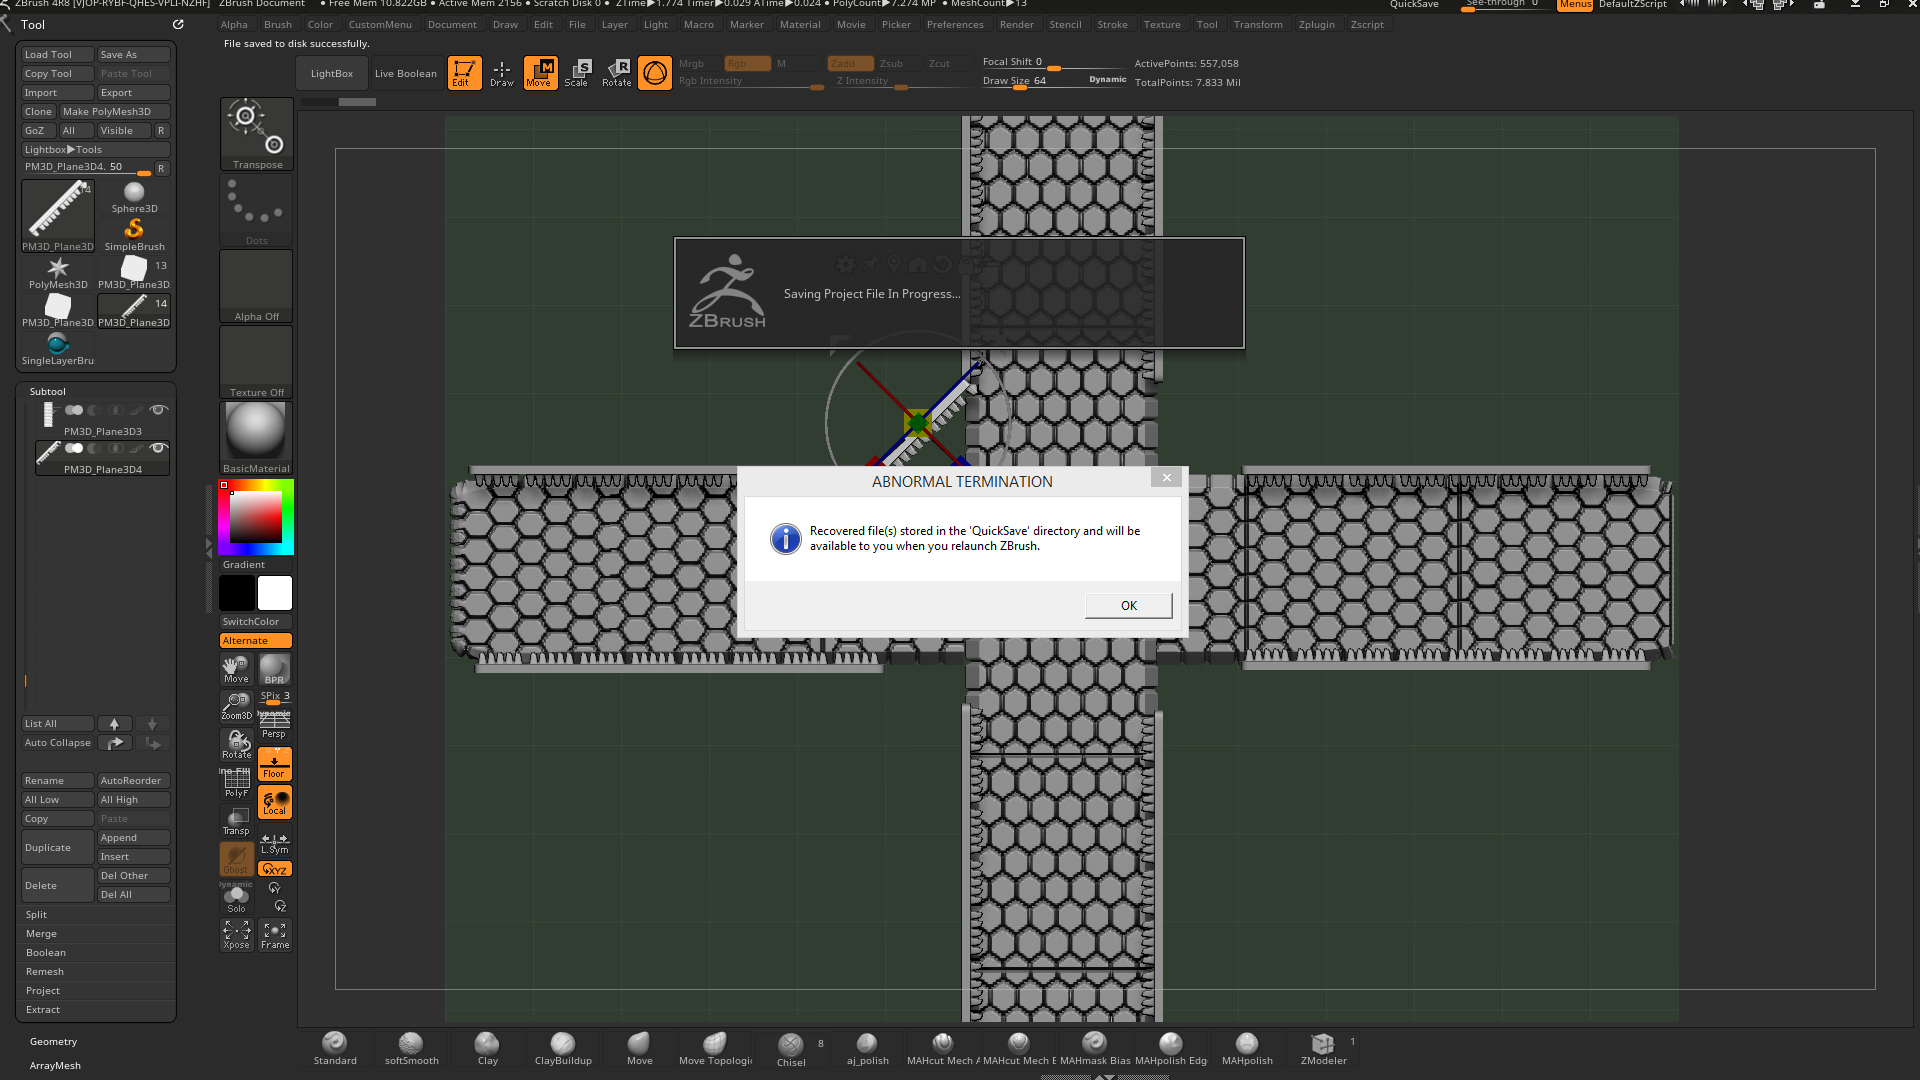Toggle Persp perspective view

point(274,726)
